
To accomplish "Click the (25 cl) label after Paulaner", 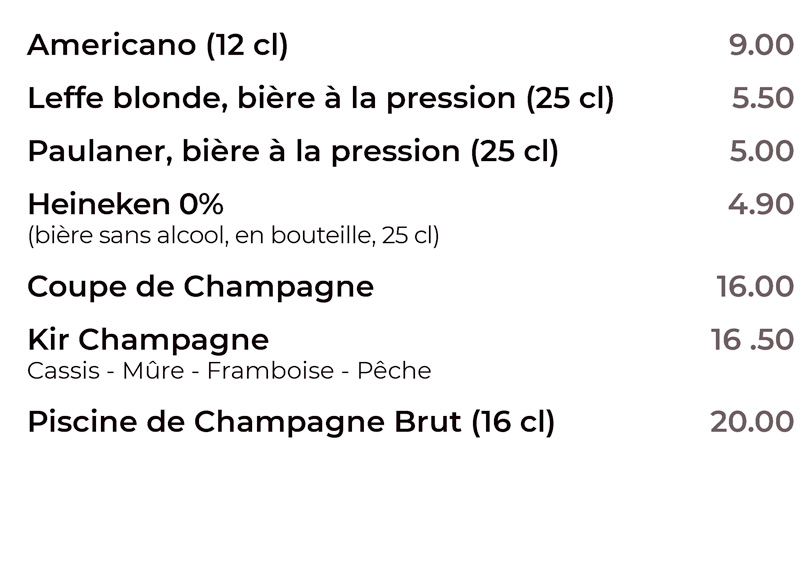I will tap(514, 152).
